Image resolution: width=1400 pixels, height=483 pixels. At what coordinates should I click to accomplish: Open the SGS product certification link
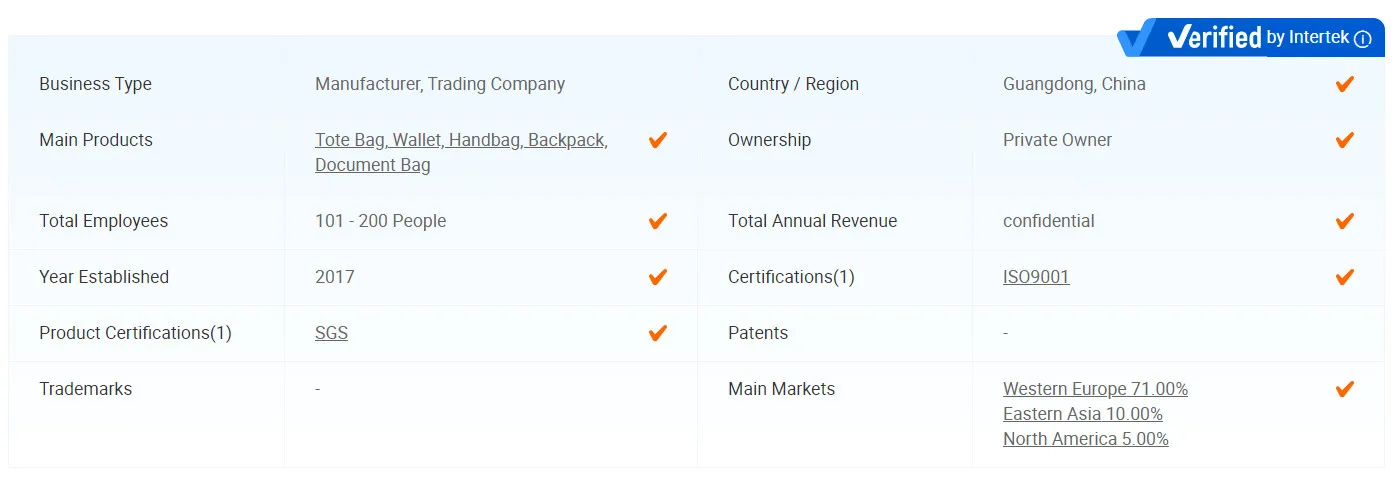331,333
